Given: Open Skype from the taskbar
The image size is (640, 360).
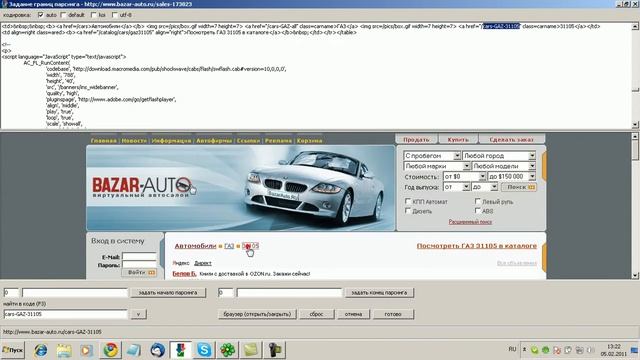Looking at the screenshot, I should coord(204,350).
